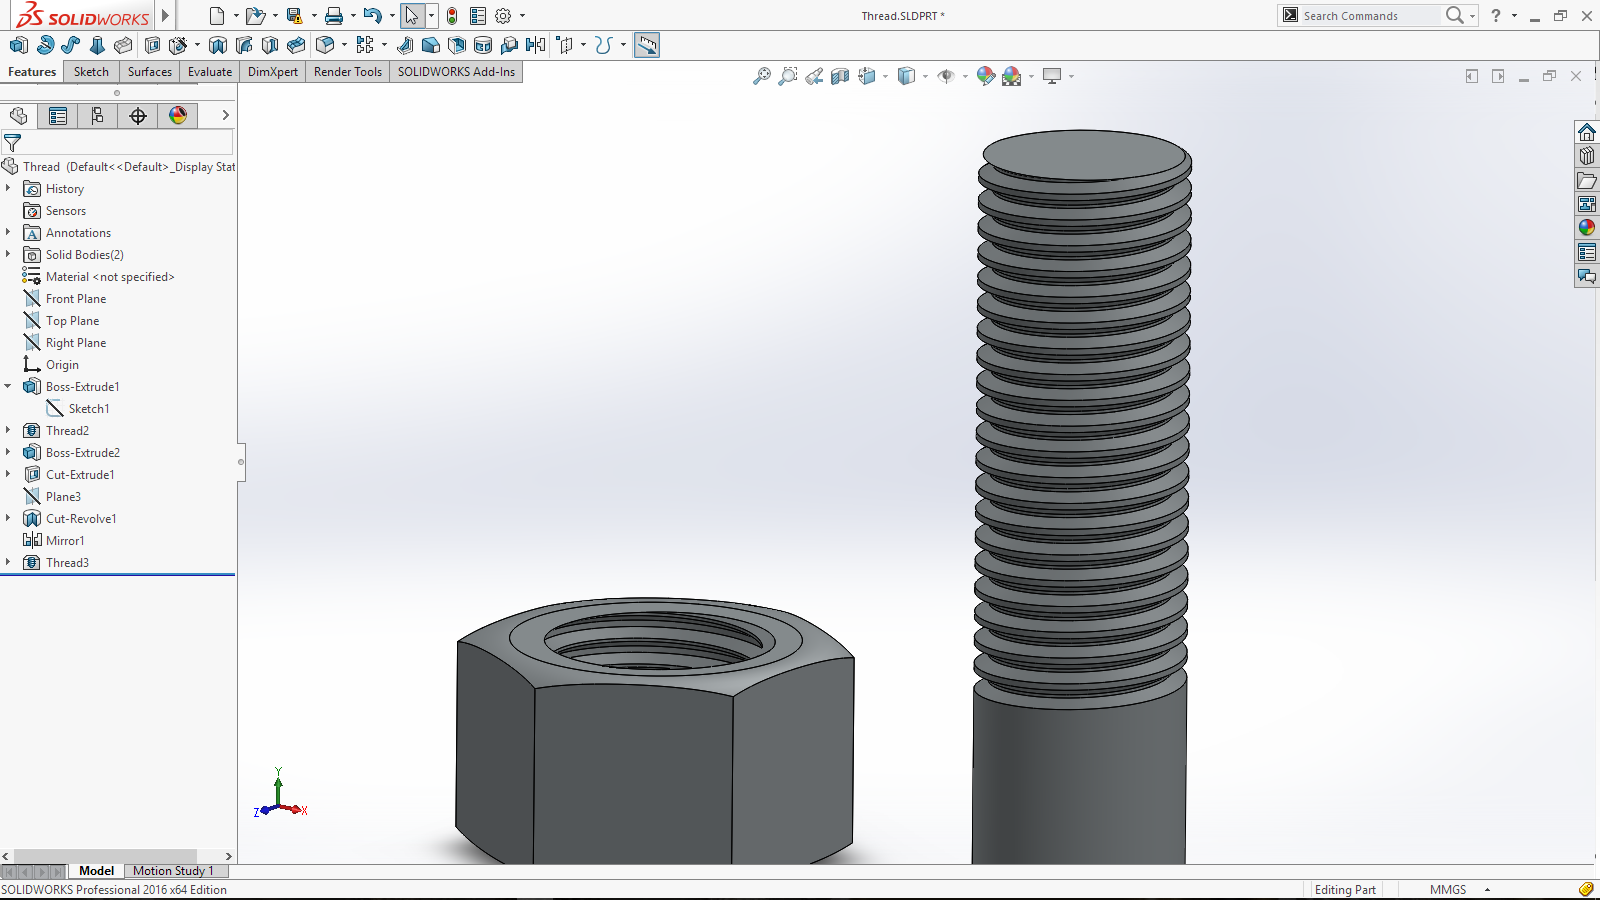The image size is (1600, 900).
Task: Click the Rebuild traffic light icon
Action: (452, 16)
